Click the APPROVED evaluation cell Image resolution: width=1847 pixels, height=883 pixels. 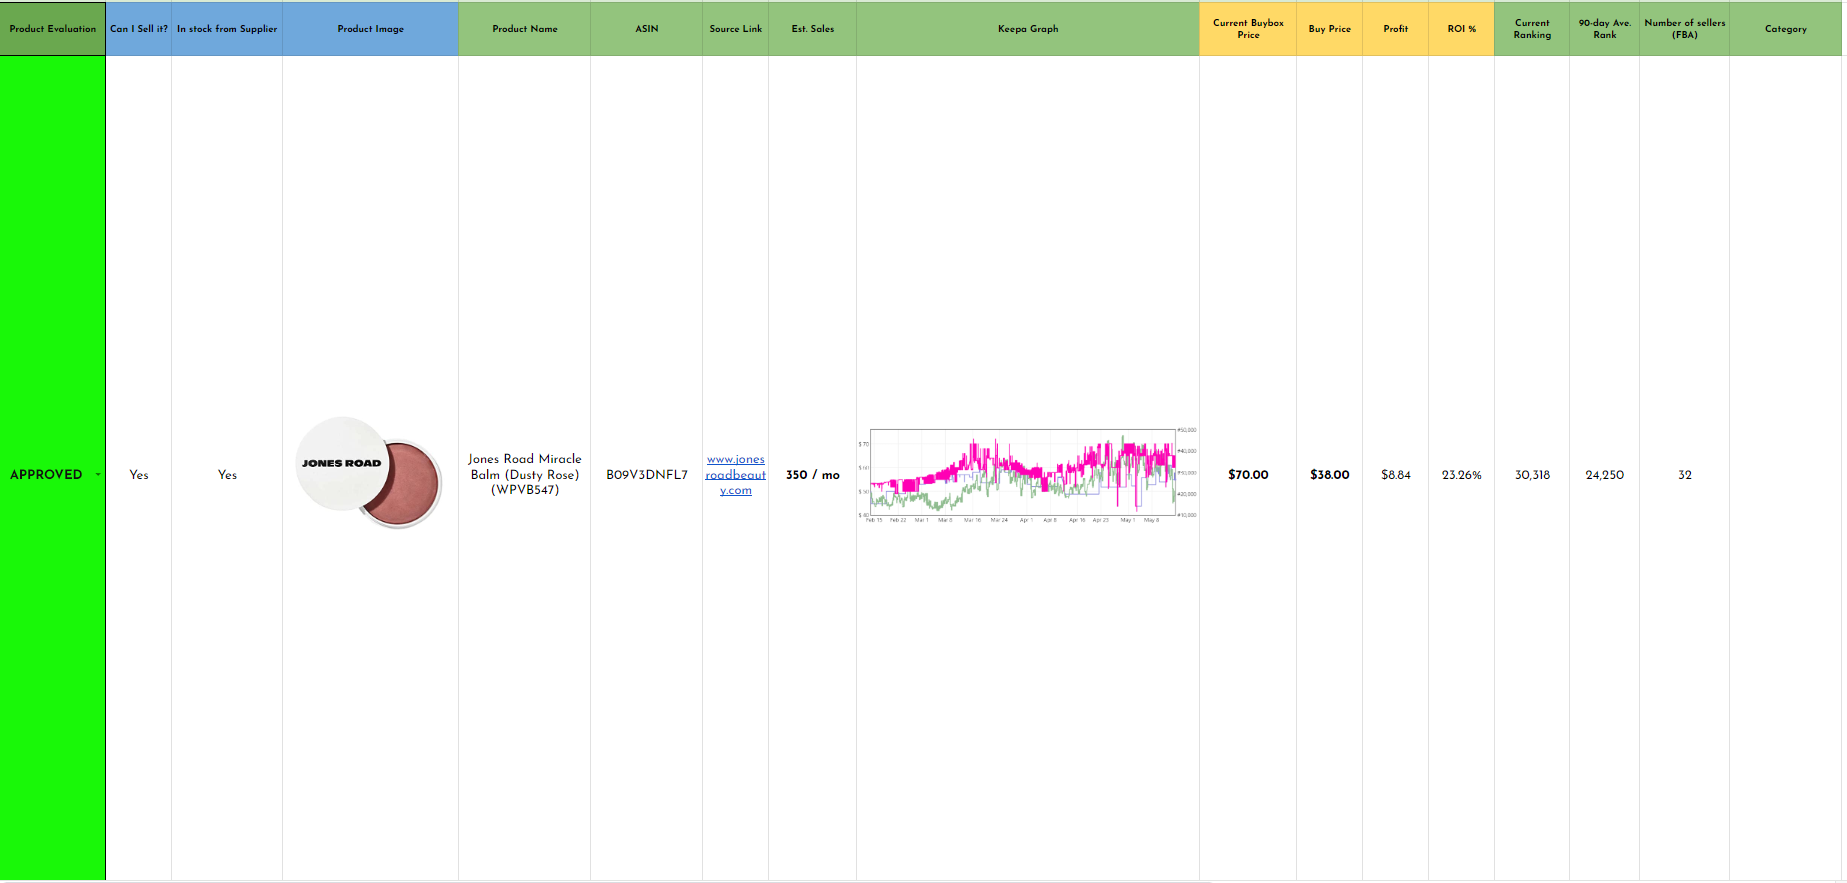pyautogui.click(x=53, y=468)
